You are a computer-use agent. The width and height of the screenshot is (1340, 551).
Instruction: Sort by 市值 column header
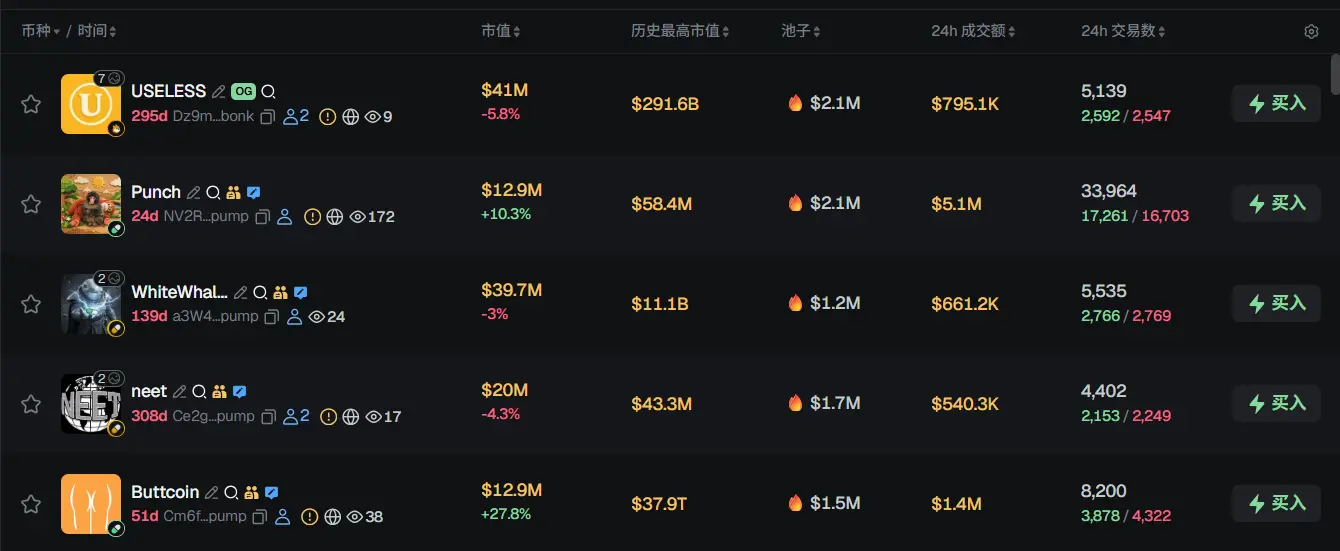click(x=500, y=32)
